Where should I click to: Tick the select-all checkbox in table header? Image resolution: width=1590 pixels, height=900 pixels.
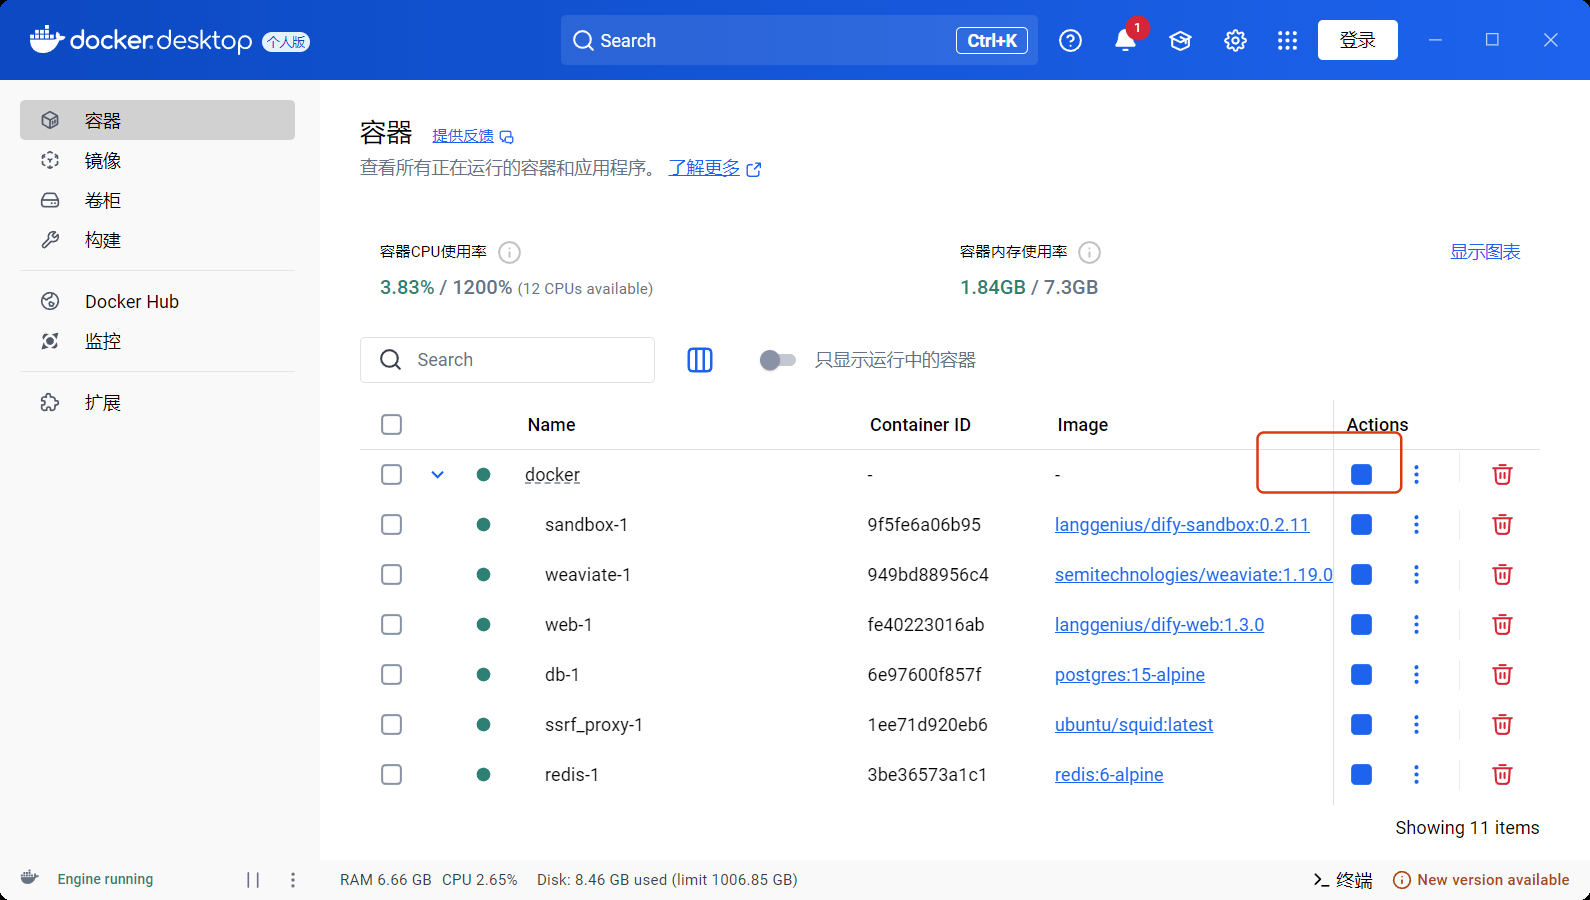[391, 425]
